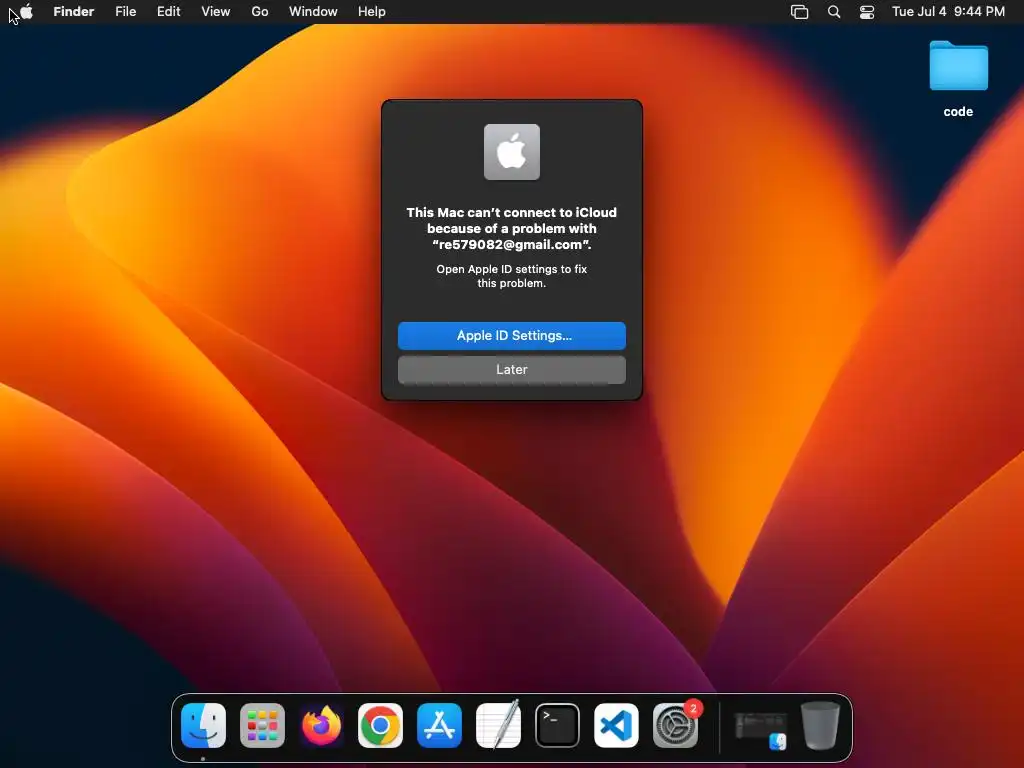
Task: Launch Google Chrome from the Dock
Action: coord(380,726)
